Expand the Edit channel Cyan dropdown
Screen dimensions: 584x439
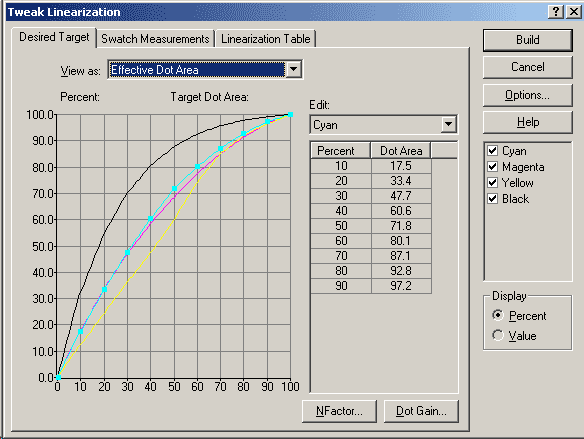[x=448, y=124]
